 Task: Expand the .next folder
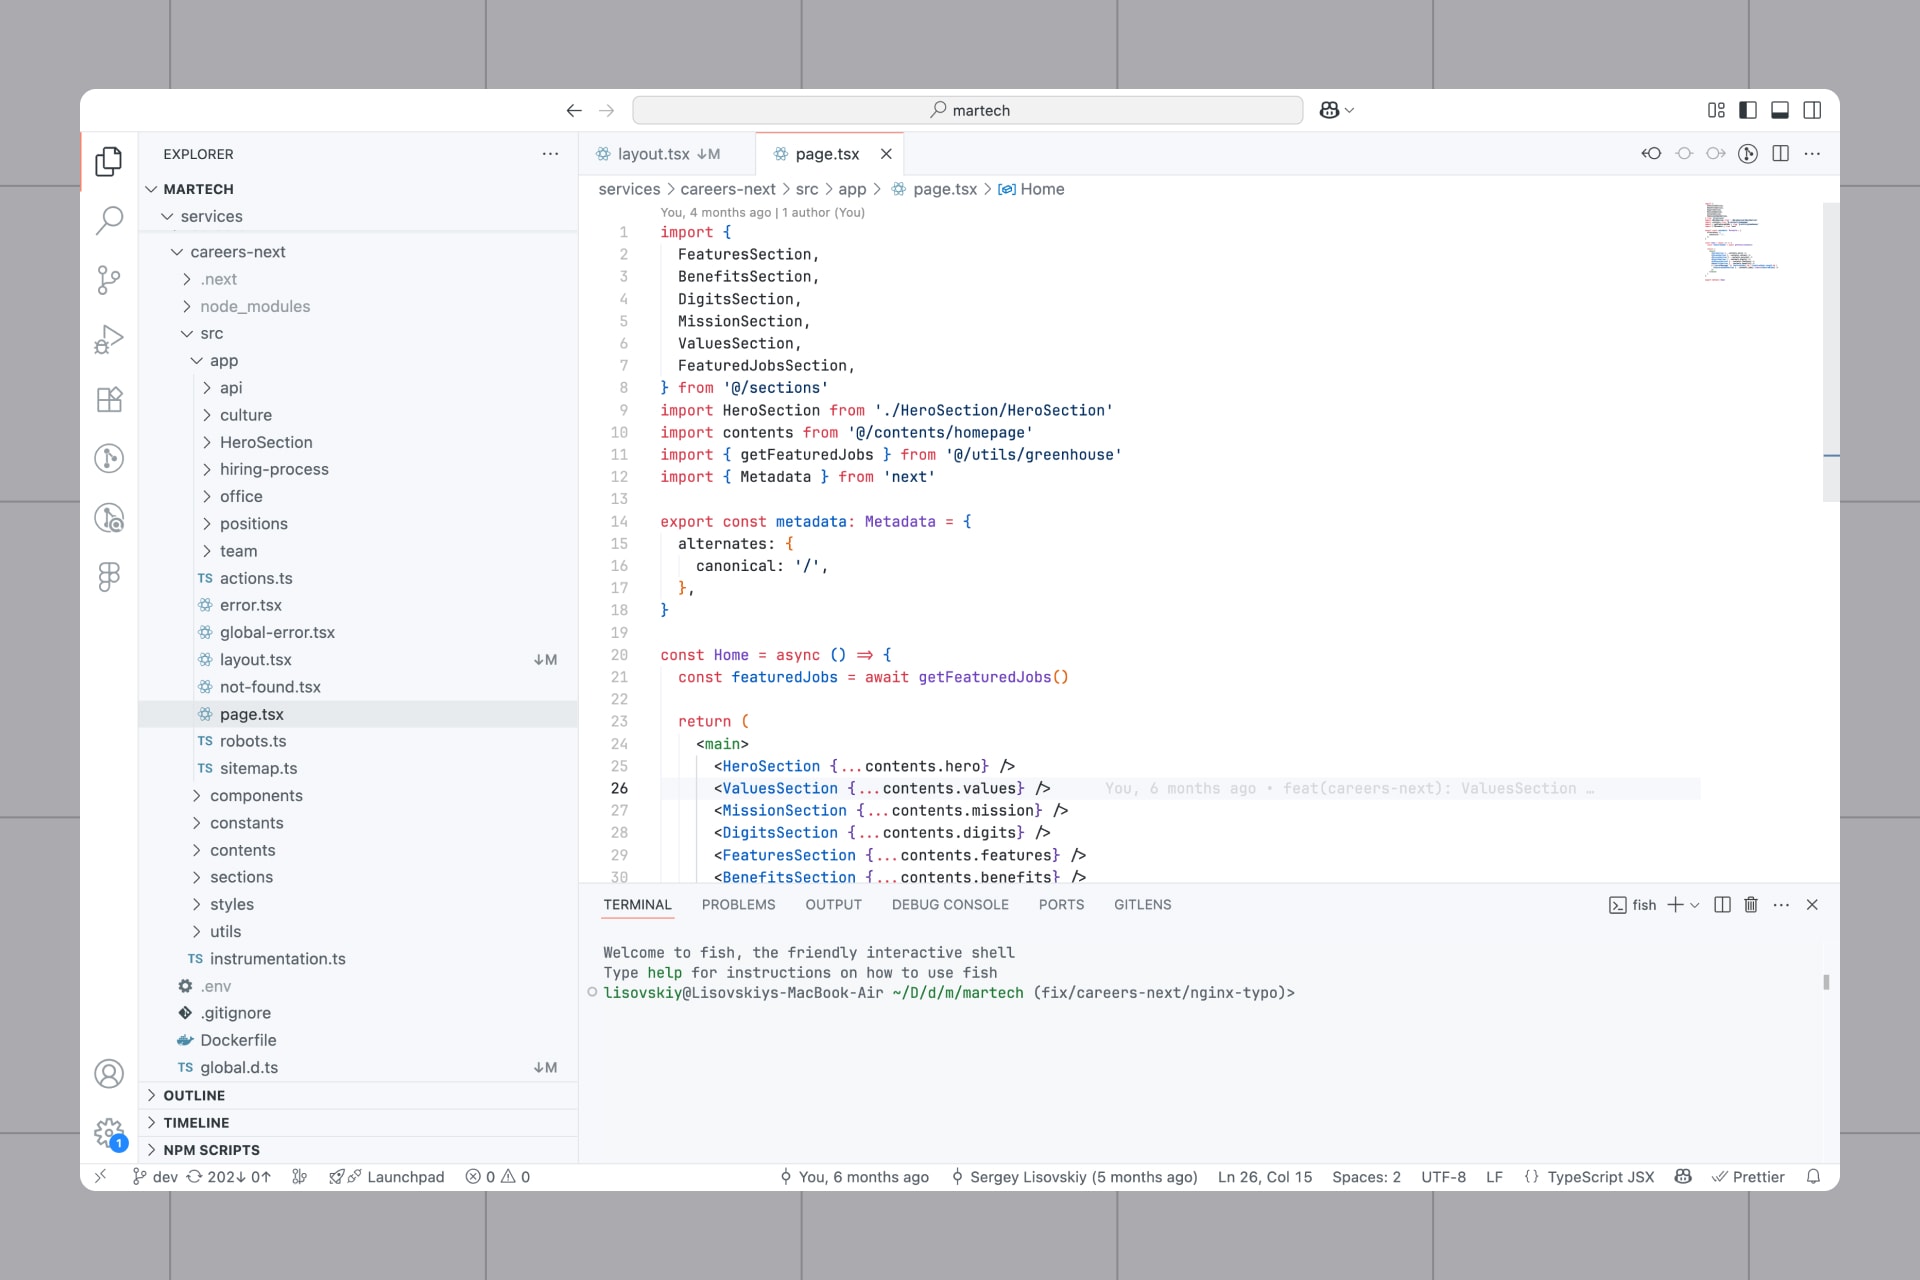click(x=358, y=279)
